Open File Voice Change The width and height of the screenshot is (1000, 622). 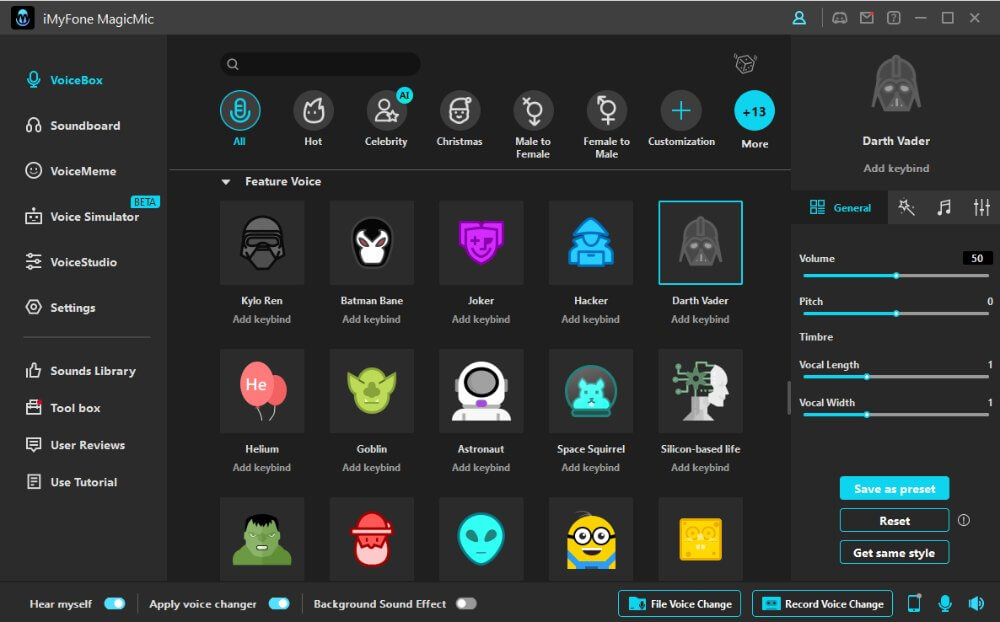(679, 603)
